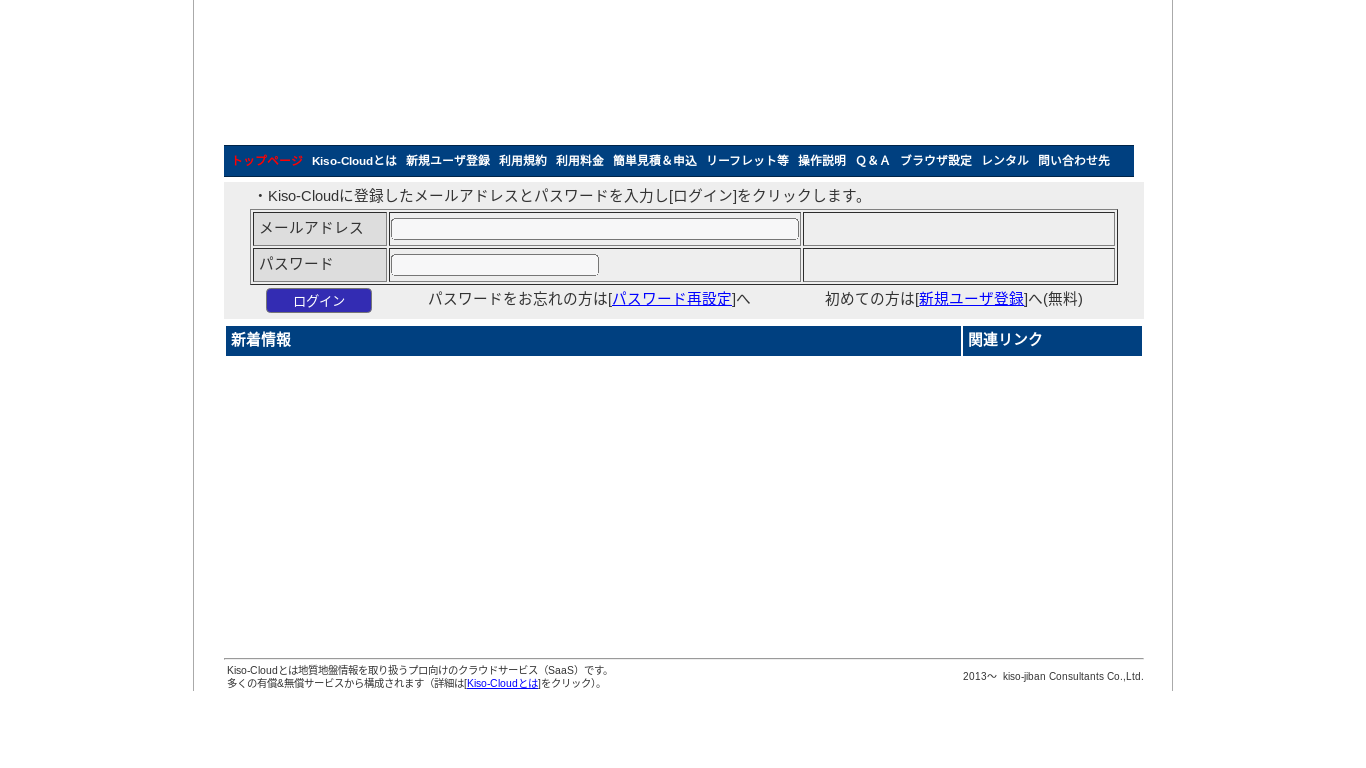This screenshot has width=1366, height=768.
Task: Open the Kiso-Cloudとは menu item
Action: click(354, 161)
